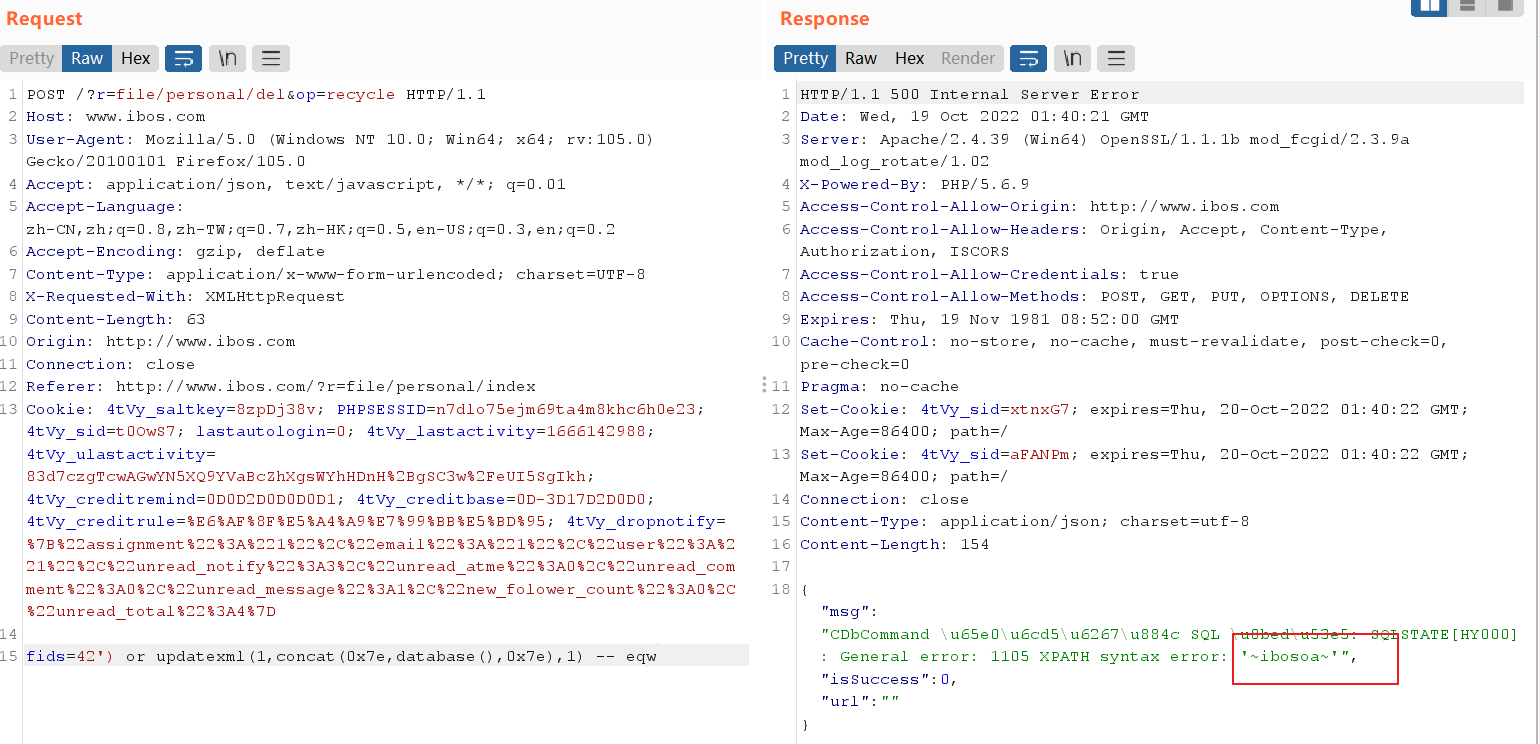Image resolution: width=1540 pixels, height=744 pixels.
Task: Click 'X-Powered-By: PHP/5.6.9' header
Action: [x=914, y=185]
